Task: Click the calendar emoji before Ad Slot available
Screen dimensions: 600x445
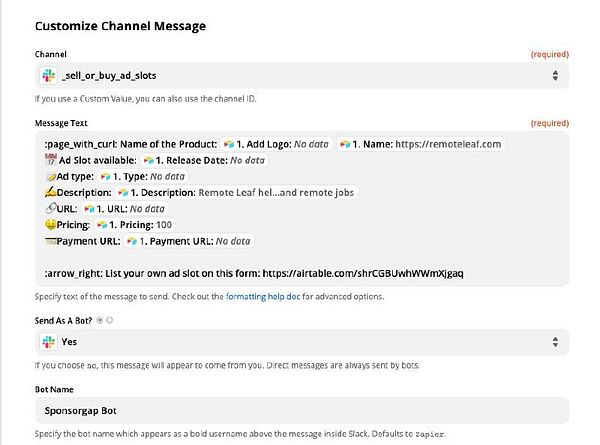Action: (x=50, y=160)
